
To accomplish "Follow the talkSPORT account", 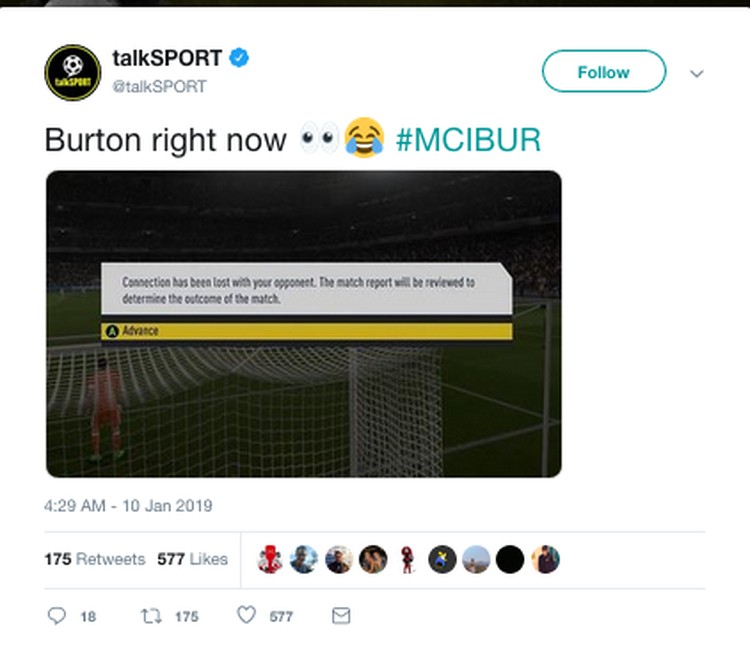I will pyautogui.click(x=604, y=71).
